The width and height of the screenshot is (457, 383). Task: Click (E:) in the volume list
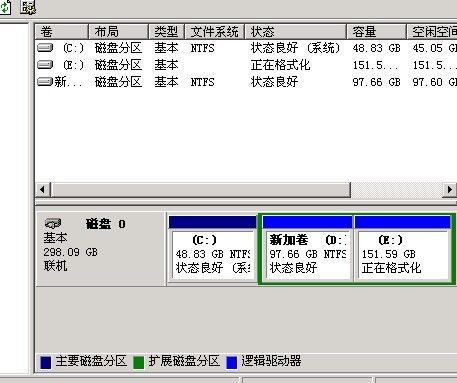pyautogui.click(x=73, y=65)
